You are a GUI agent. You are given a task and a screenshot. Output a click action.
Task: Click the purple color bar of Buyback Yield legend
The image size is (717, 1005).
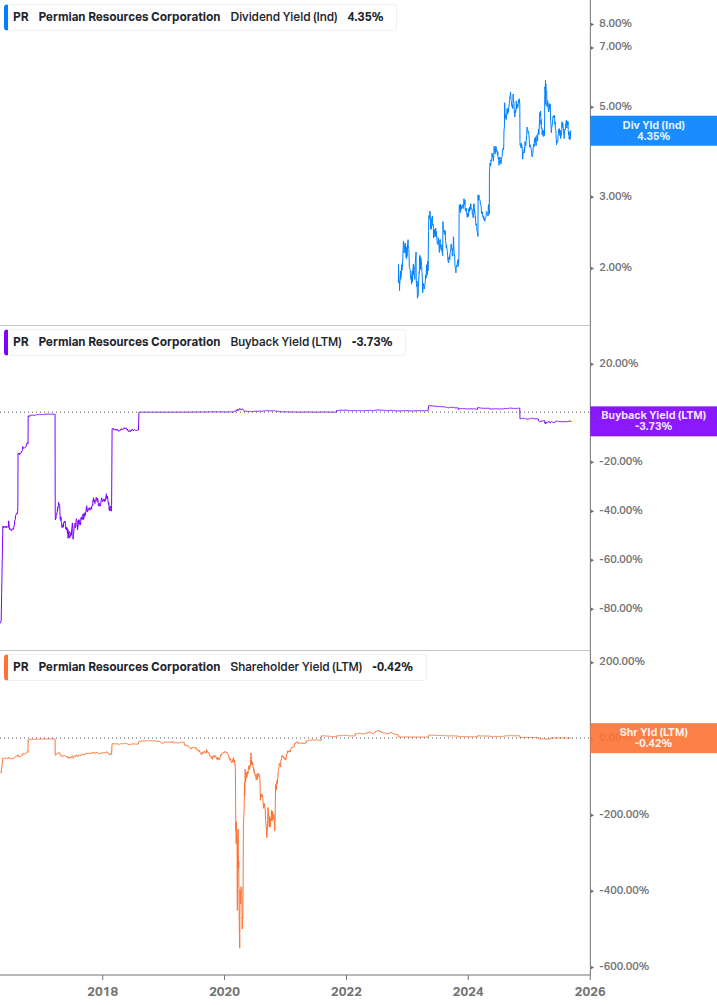(6, 342)
